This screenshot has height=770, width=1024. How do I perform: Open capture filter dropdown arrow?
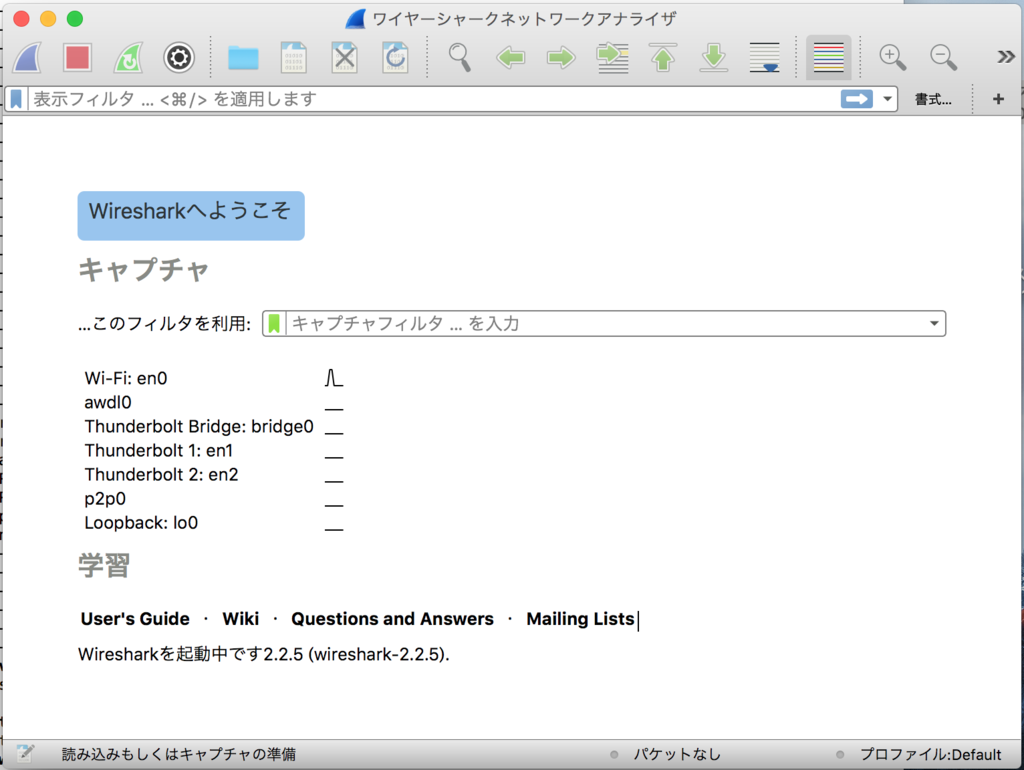click(934, 323)
